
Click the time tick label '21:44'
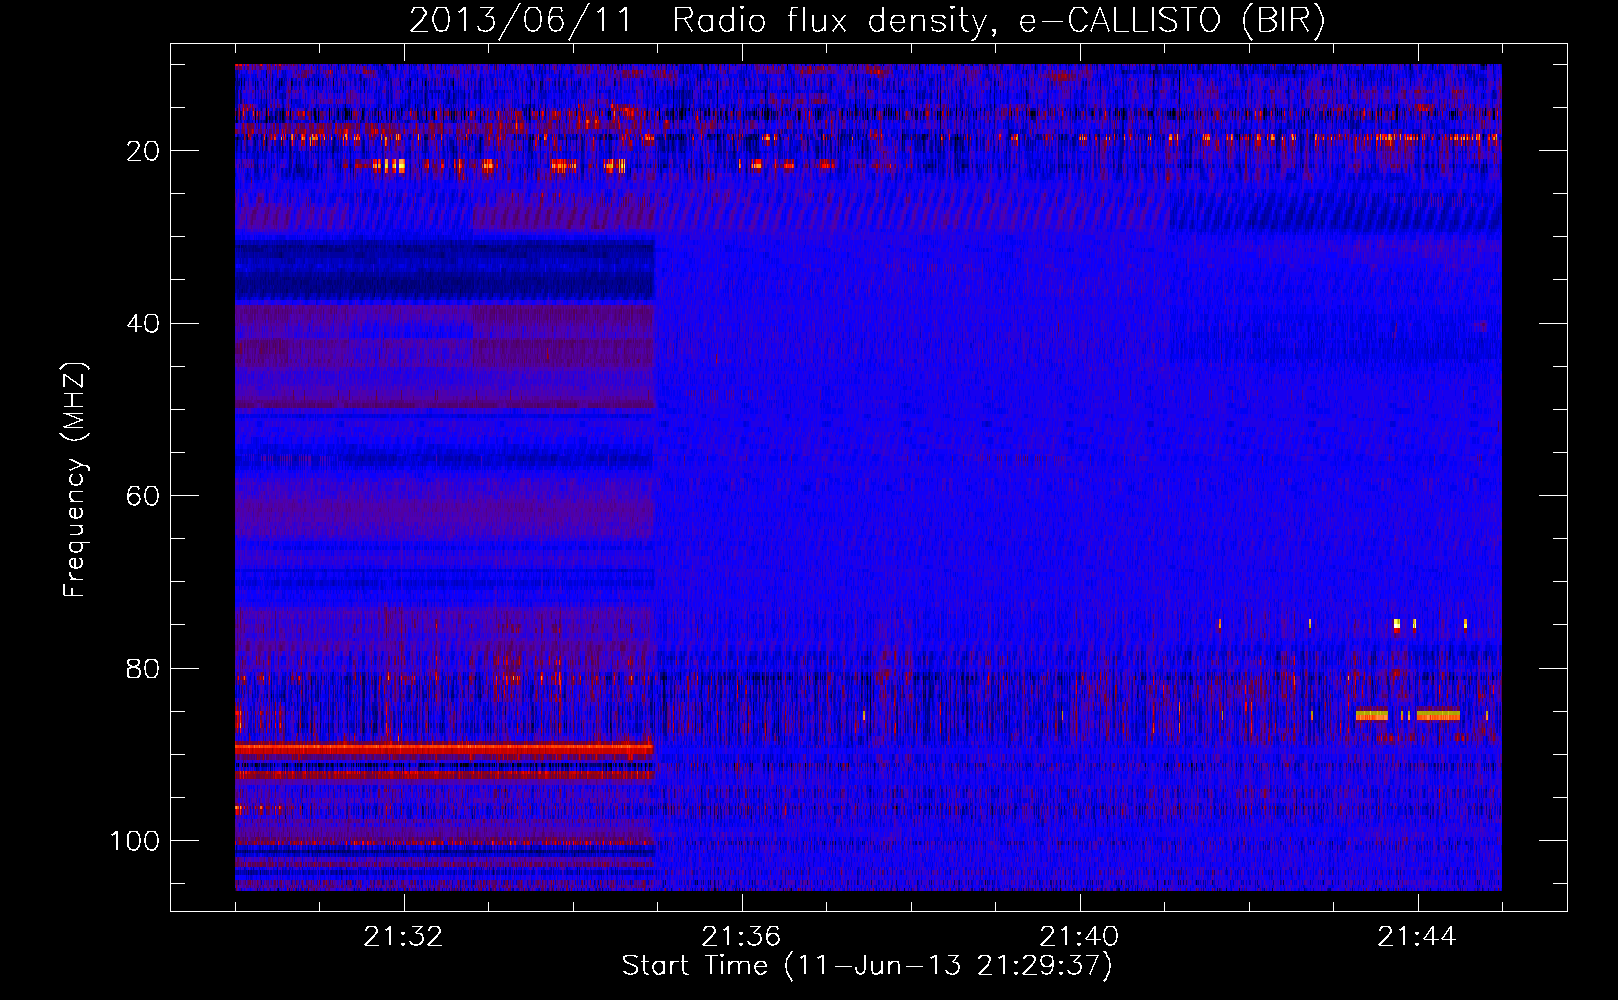click(x=1417, y=937)
